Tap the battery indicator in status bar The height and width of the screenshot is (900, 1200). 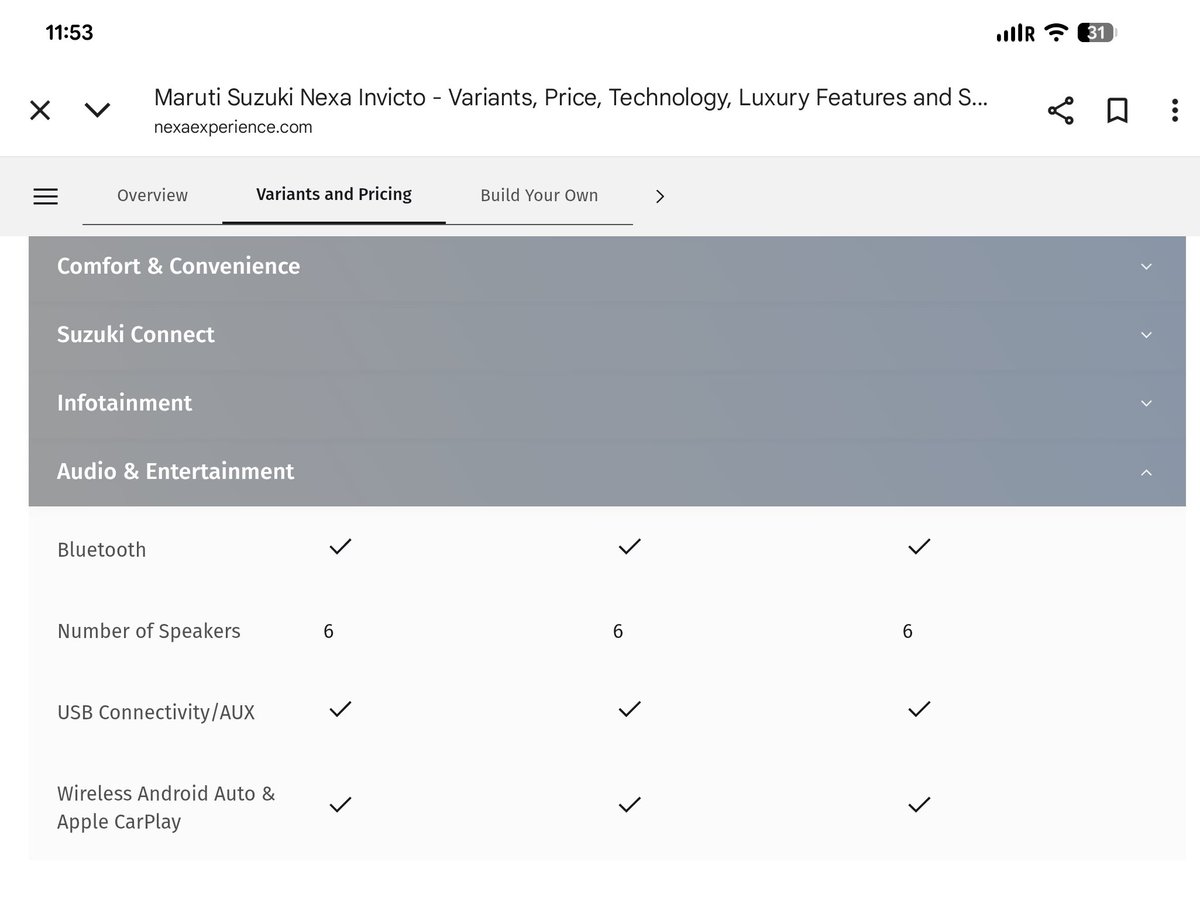[x=1097, y=33]
